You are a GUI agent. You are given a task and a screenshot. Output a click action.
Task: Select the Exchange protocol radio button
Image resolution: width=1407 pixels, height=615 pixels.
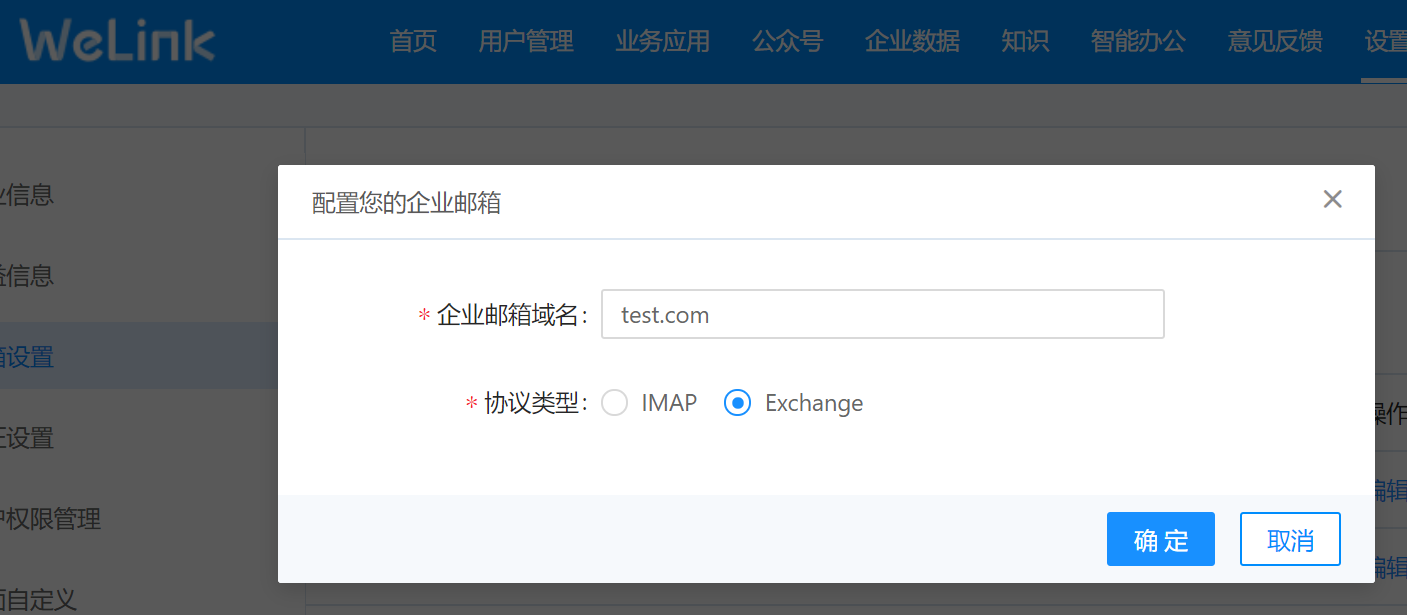click(x=737, y=403)
